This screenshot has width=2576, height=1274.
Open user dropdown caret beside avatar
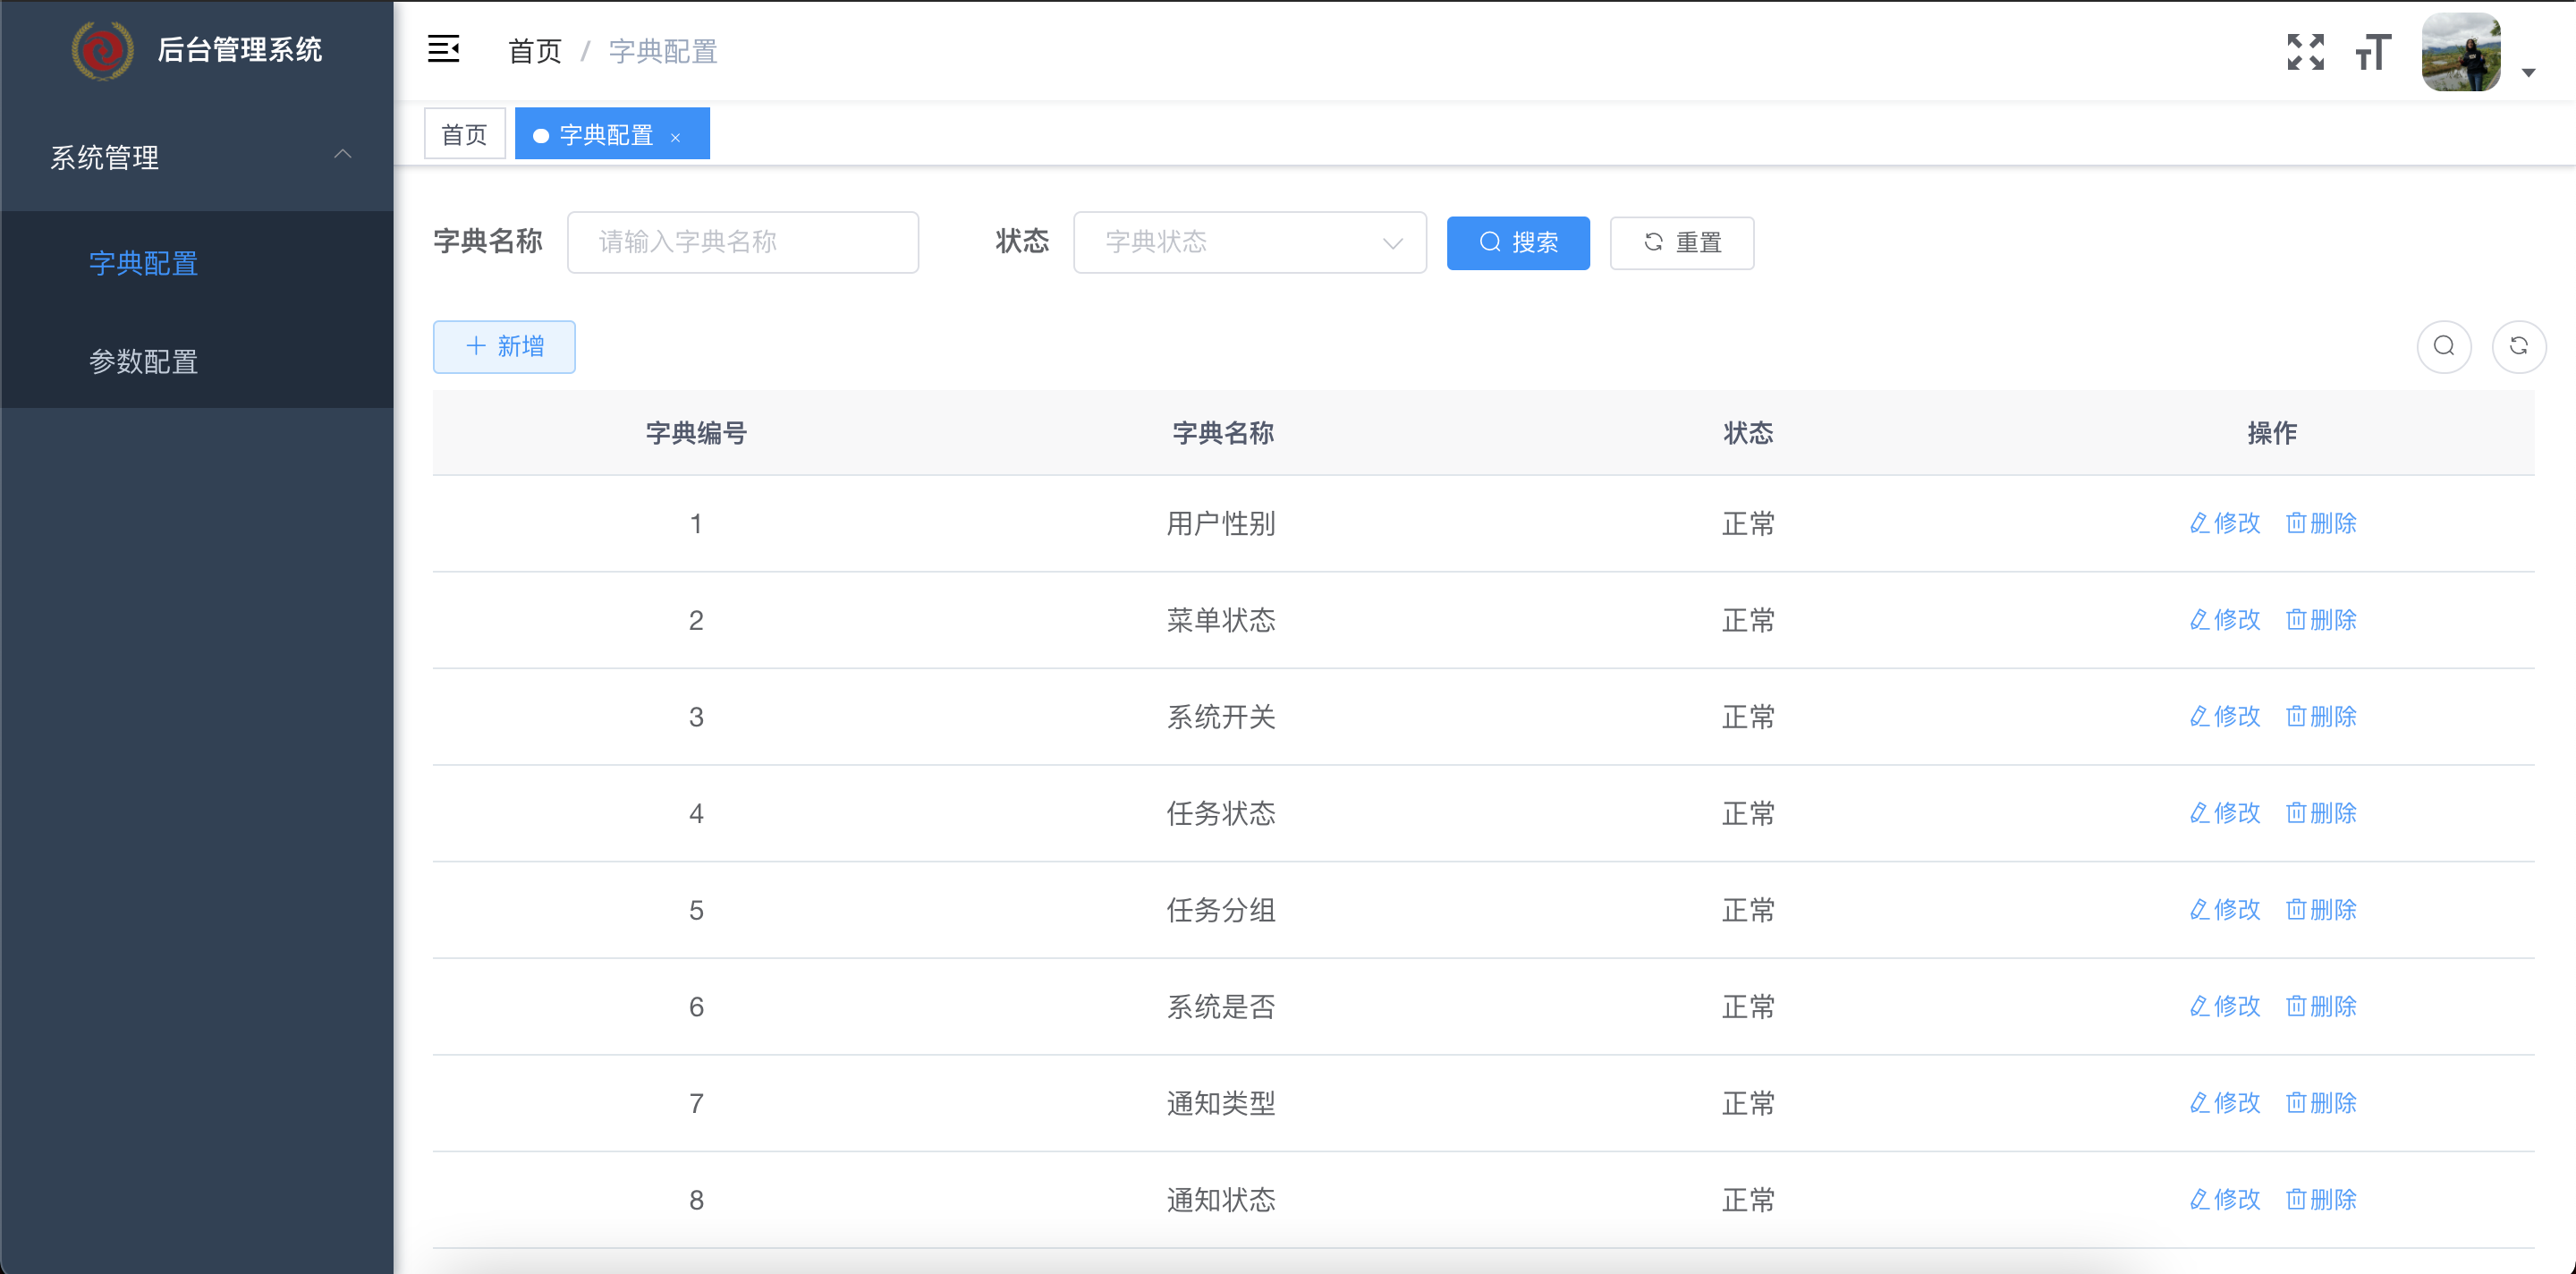(x=2528, y=72)
